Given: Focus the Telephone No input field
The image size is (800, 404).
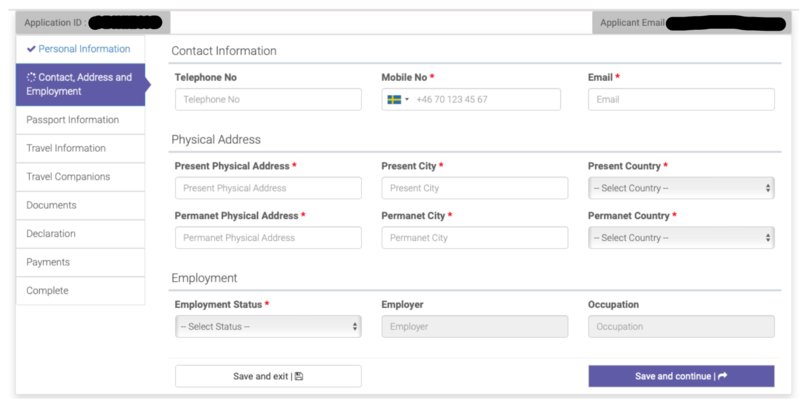Looking at the screenshot, I should coord(268,100).
